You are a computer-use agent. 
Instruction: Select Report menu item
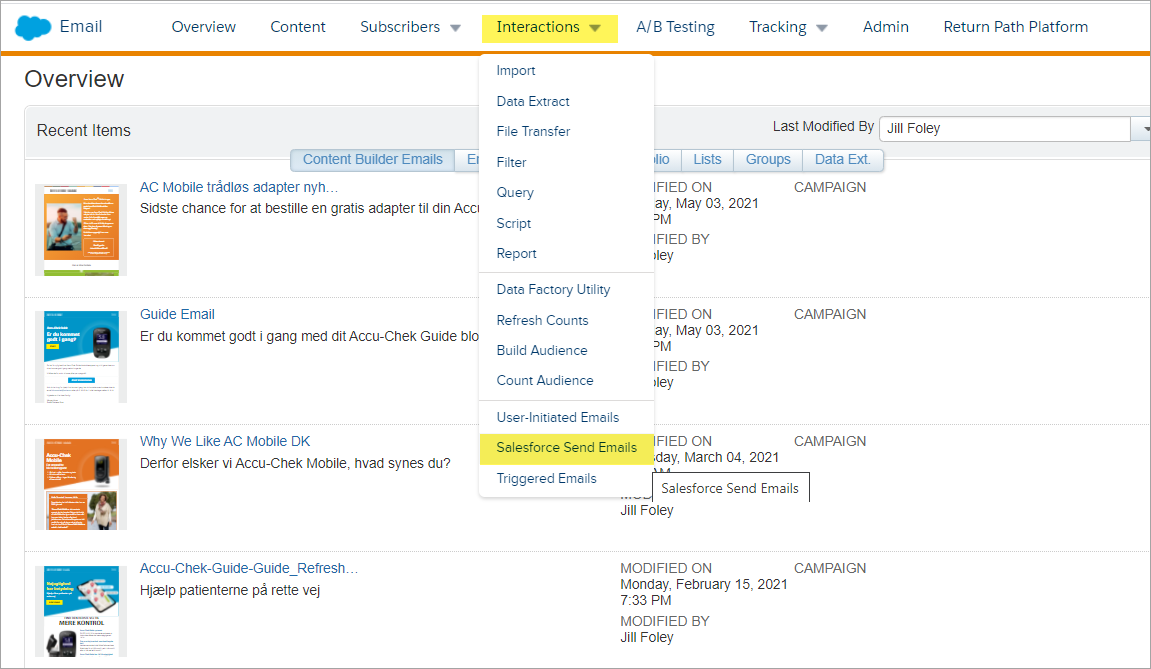tap(516, 253)
